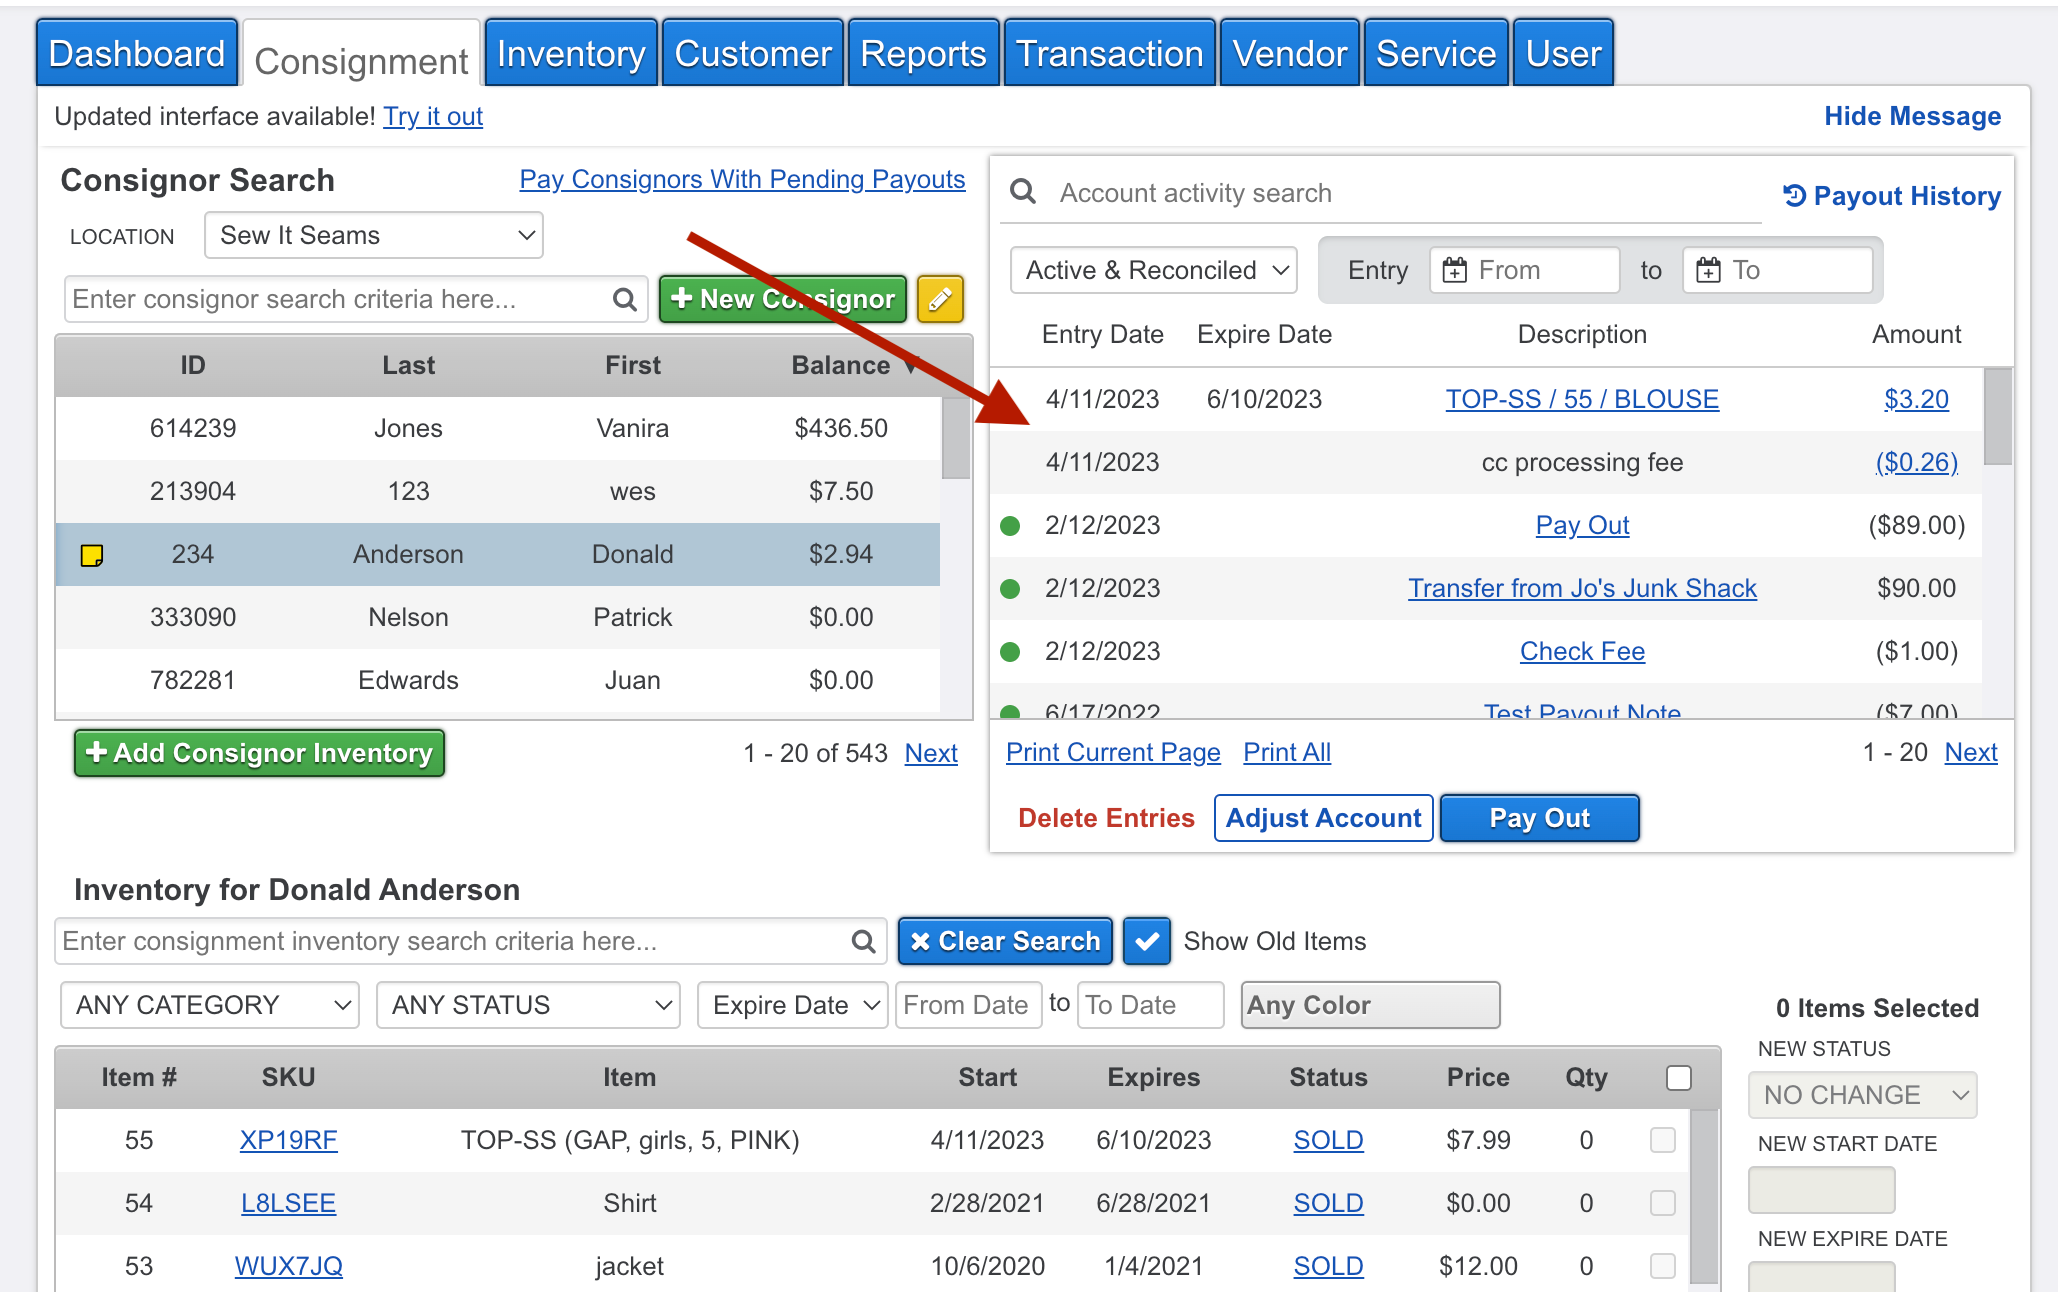Expand the Active & Reconciled filter dropdown
The height and width of the screenshot is (1292, 2058).
click(x=1154, y=270)
